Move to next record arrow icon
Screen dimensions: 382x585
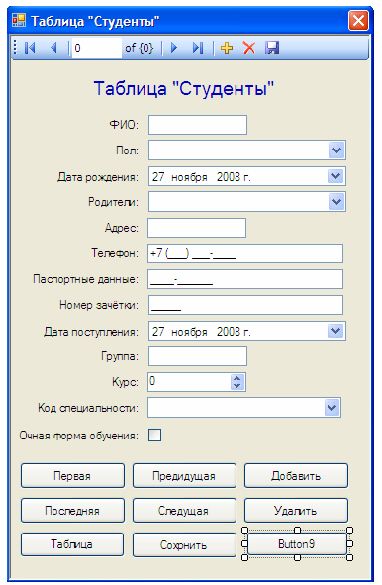[x=174, y=48]
